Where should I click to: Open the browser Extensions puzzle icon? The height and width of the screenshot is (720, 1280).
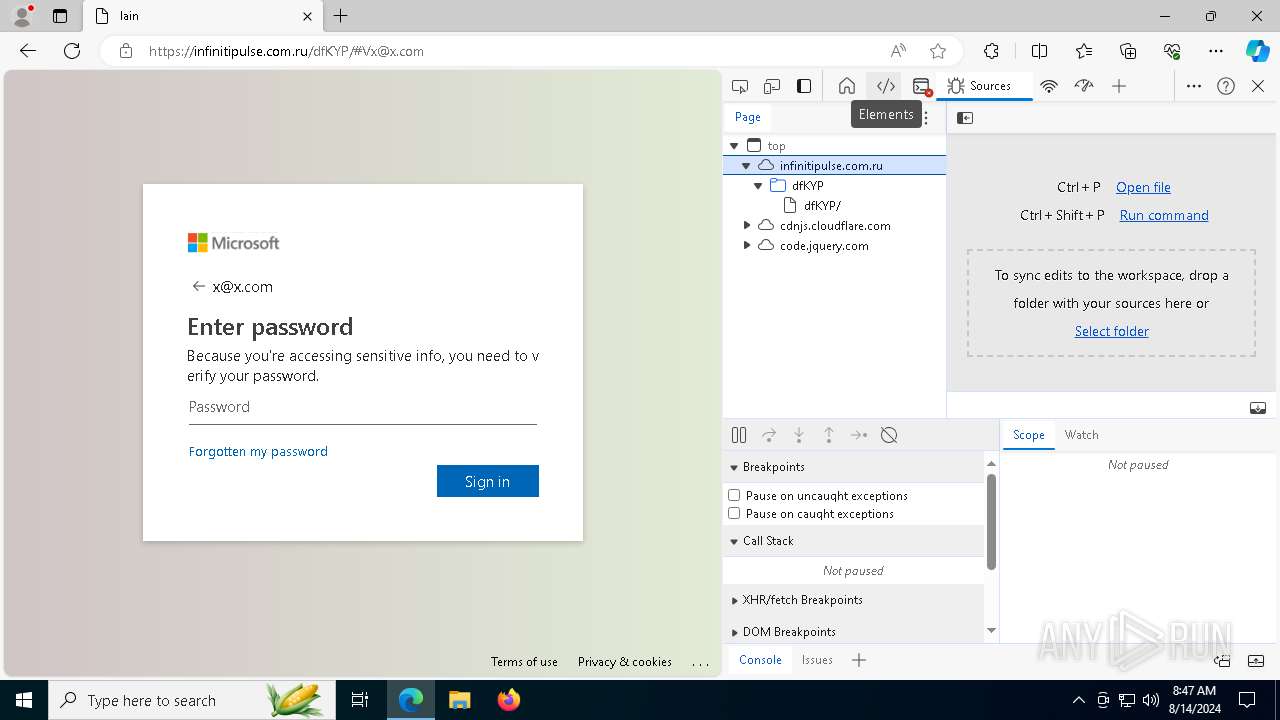[991, 51]
